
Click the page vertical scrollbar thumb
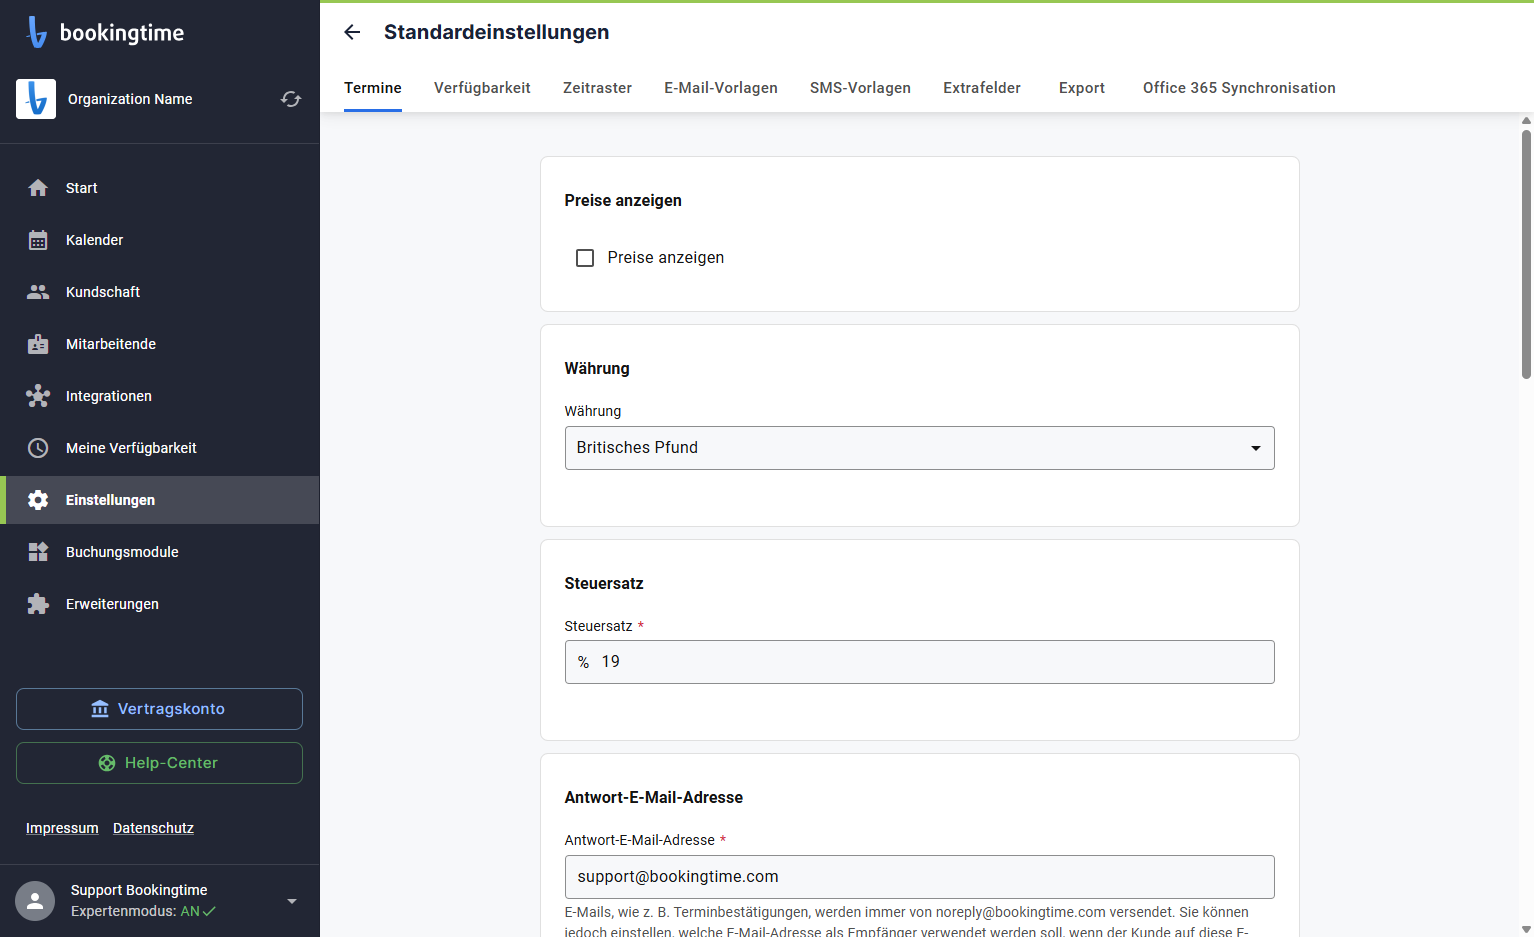(x=1526, y=254)
